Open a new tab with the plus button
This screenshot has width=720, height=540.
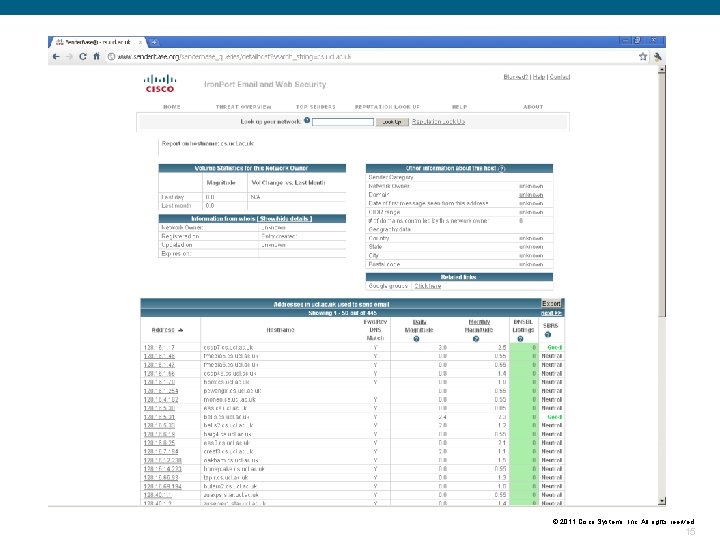pyautogui.click(x=154, y=42)
